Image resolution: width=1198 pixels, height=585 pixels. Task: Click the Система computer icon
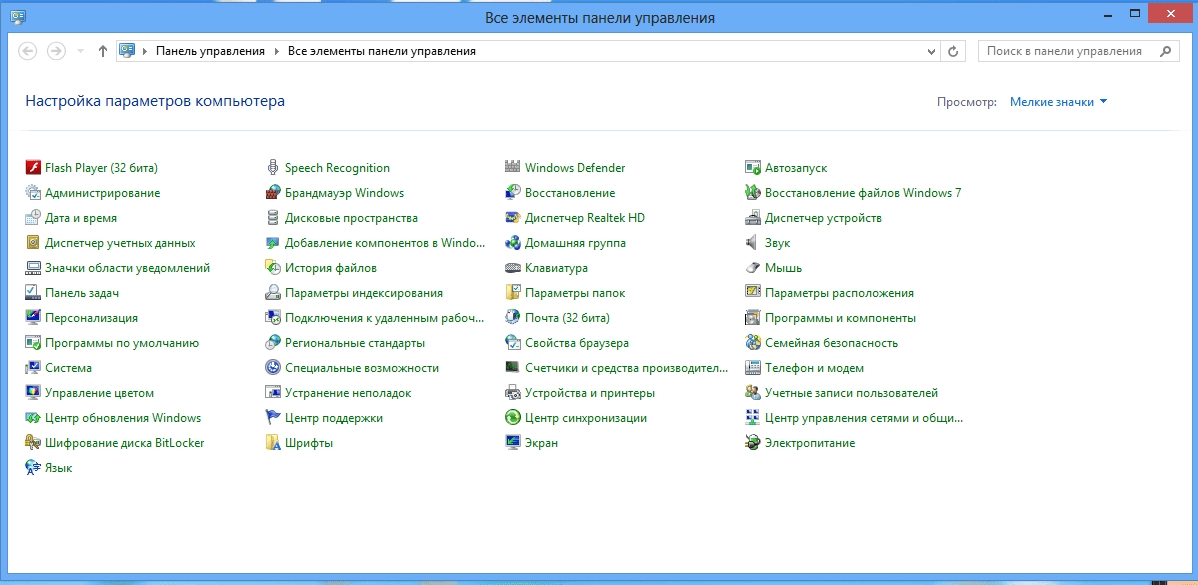tap(33, 368)
